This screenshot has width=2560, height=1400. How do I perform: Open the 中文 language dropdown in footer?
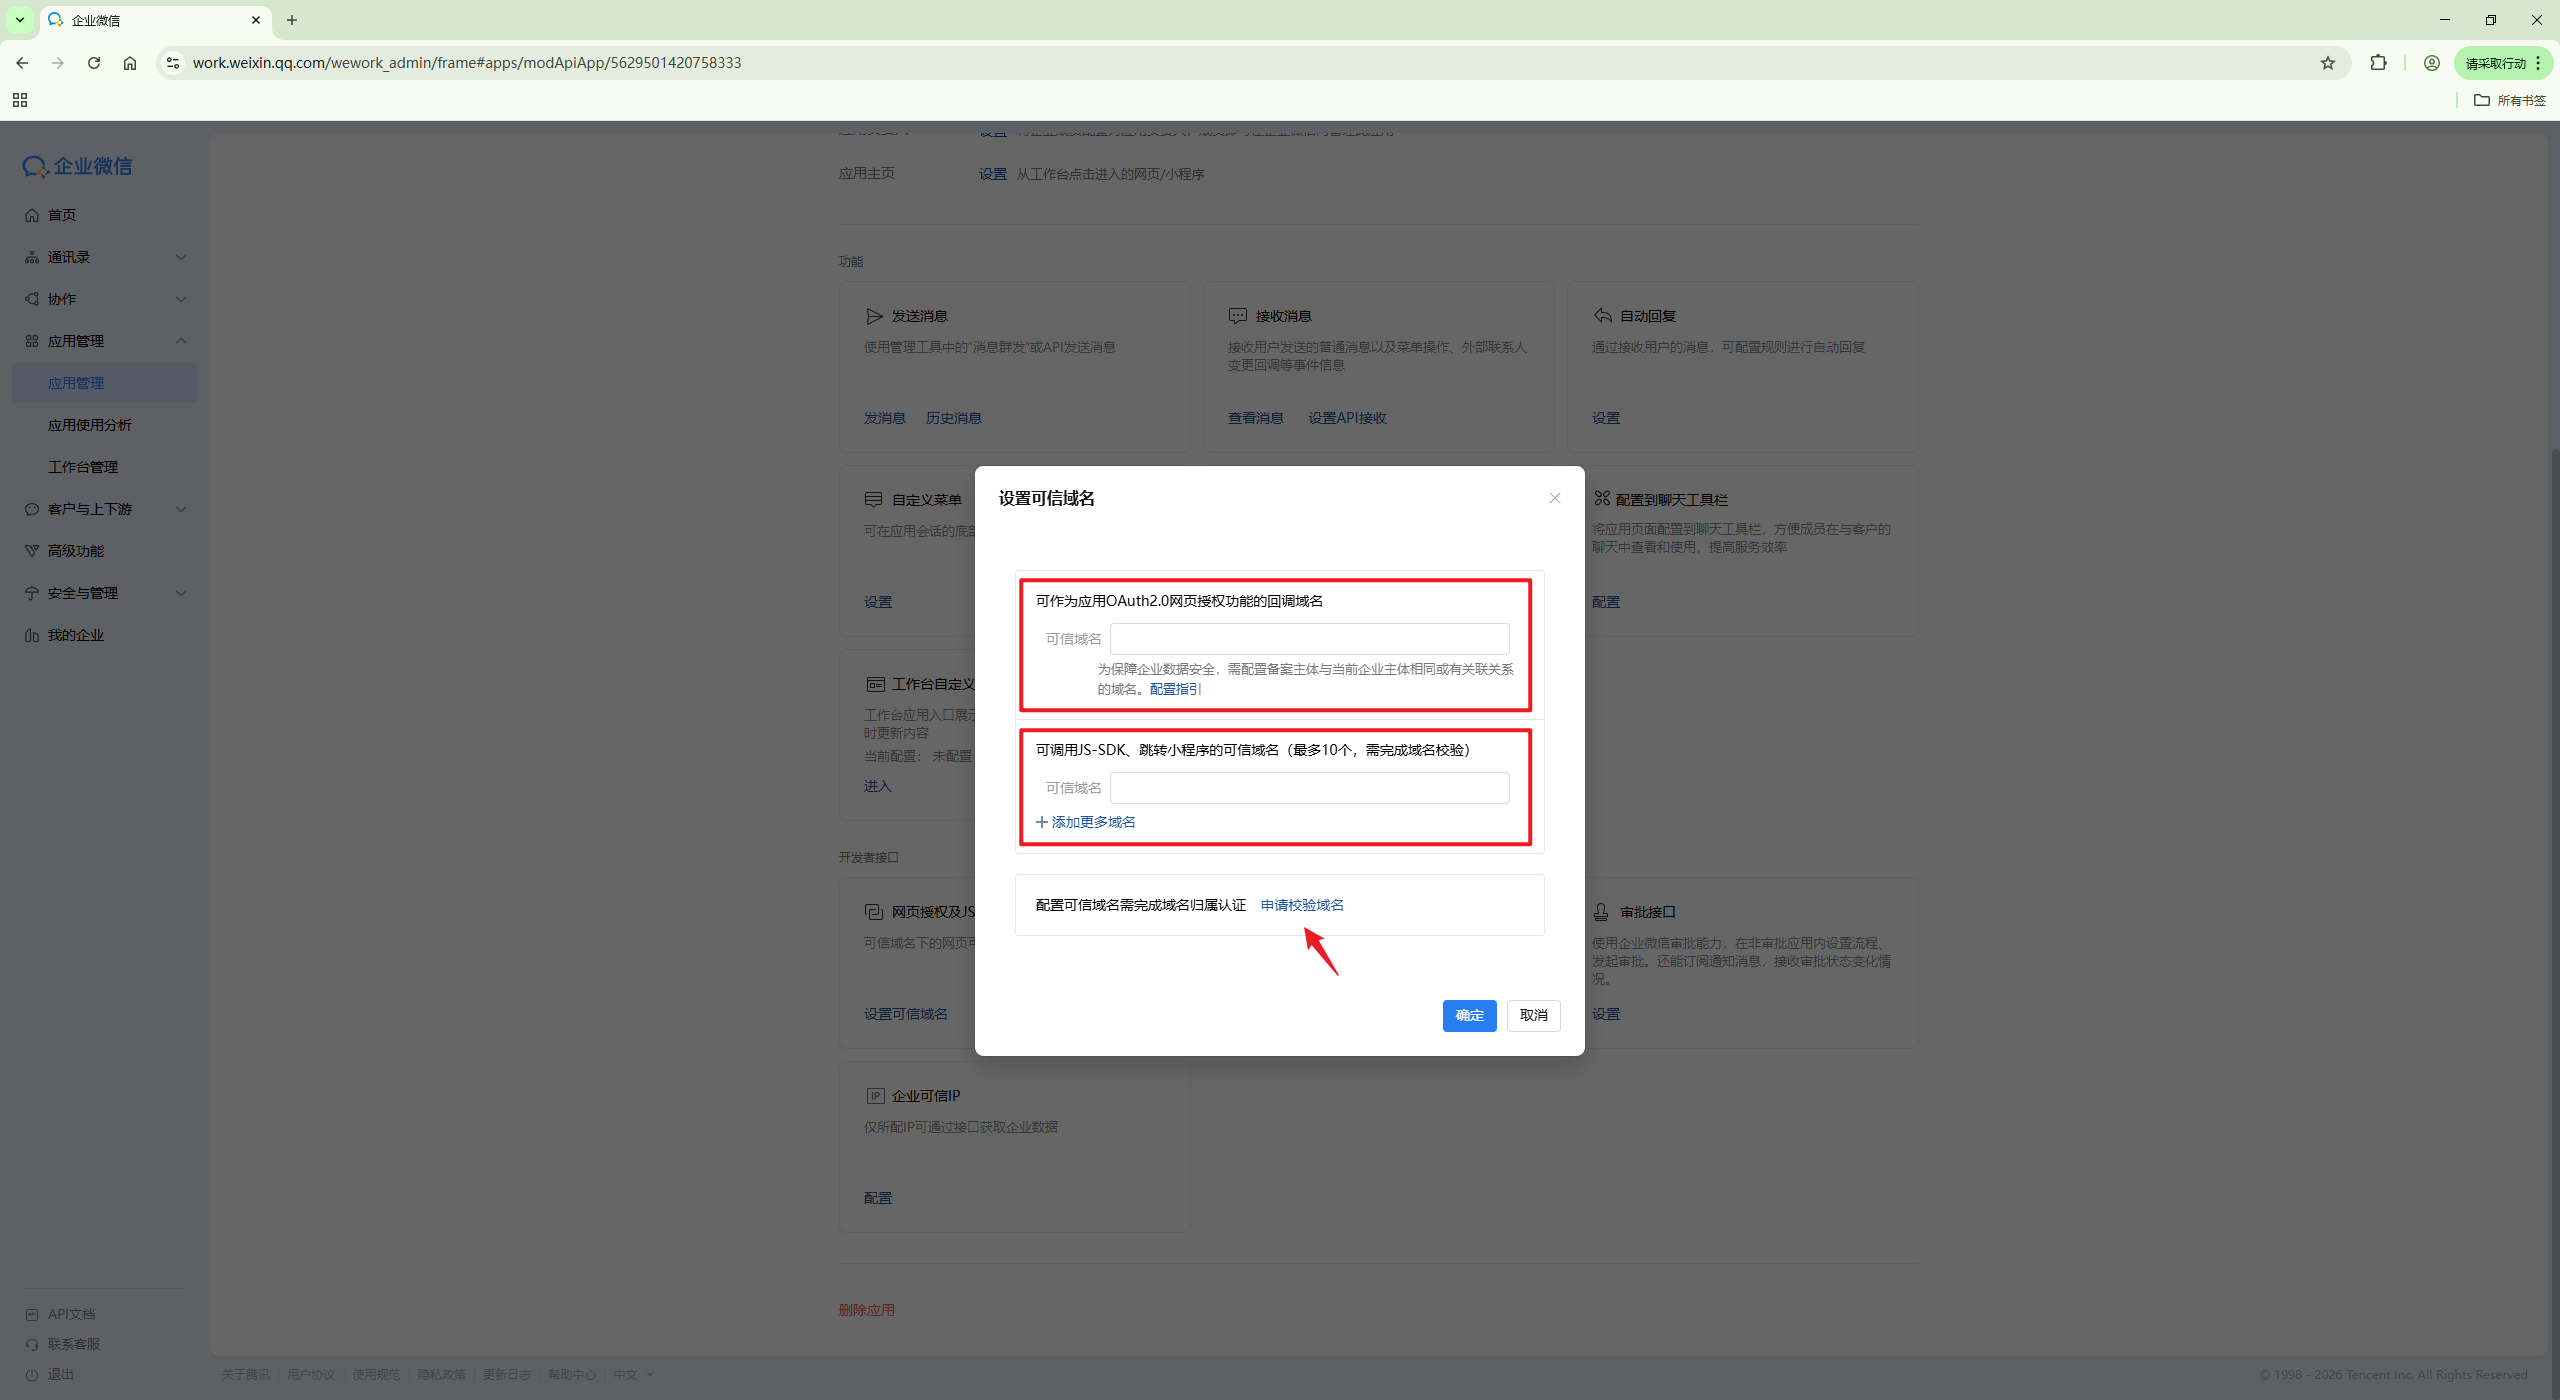pos(633,1375)
